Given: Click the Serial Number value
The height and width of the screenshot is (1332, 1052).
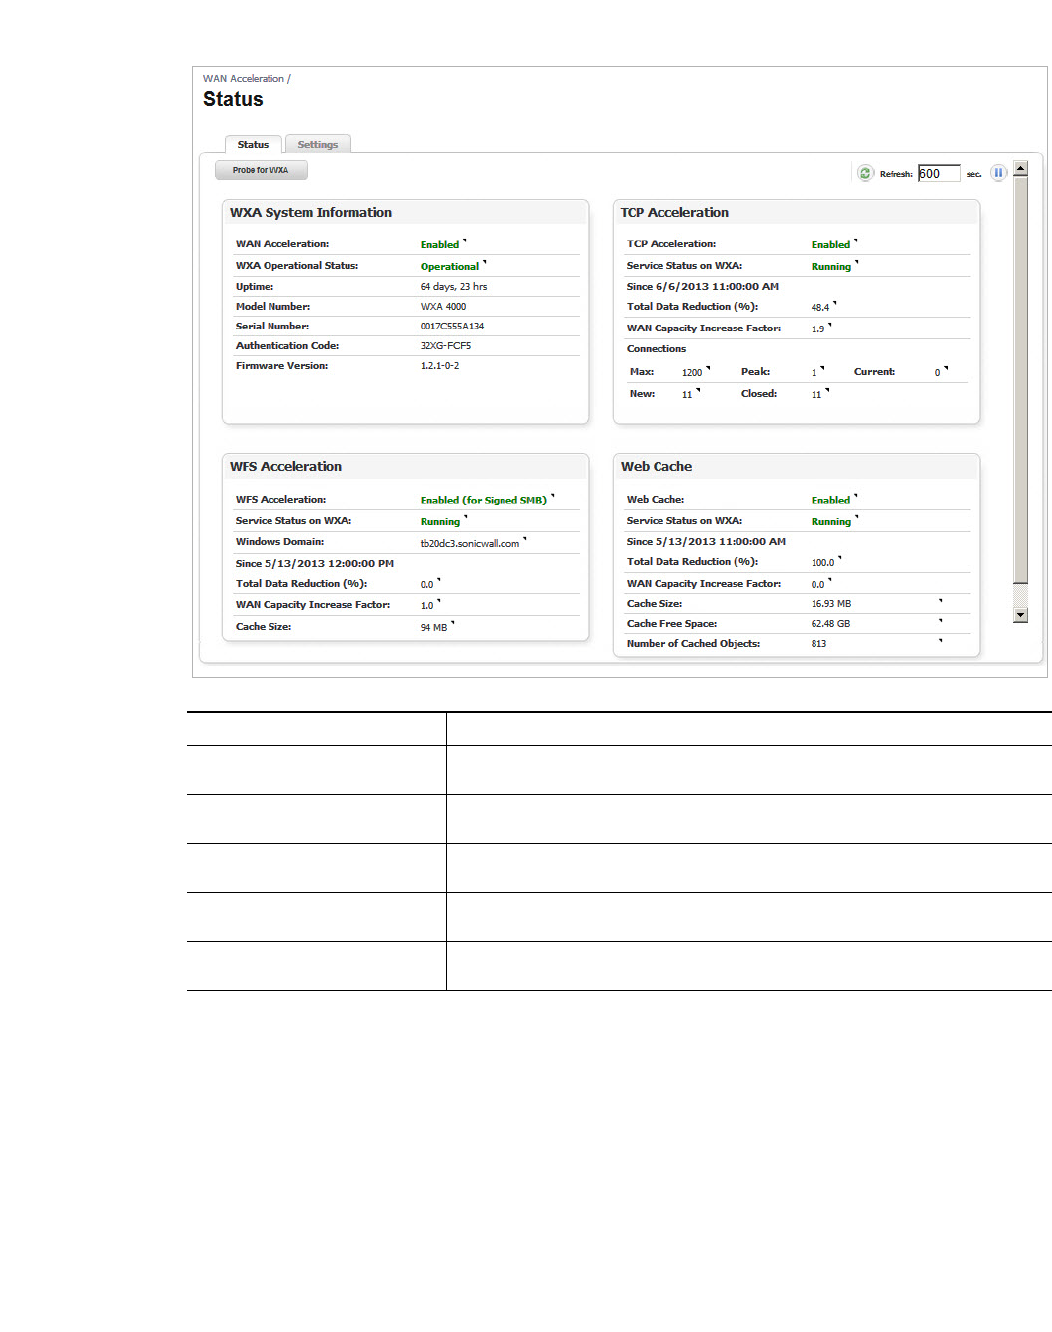Looking at the screenshot, I should pyautogui.click(x=452, y=327).
